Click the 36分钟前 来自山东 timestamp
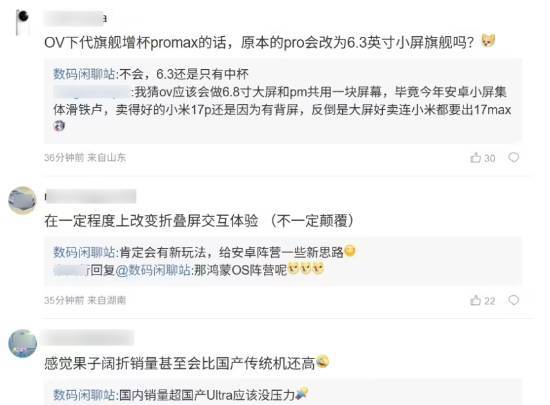Screen dimensions: 550x405 [x=85, y=158]
